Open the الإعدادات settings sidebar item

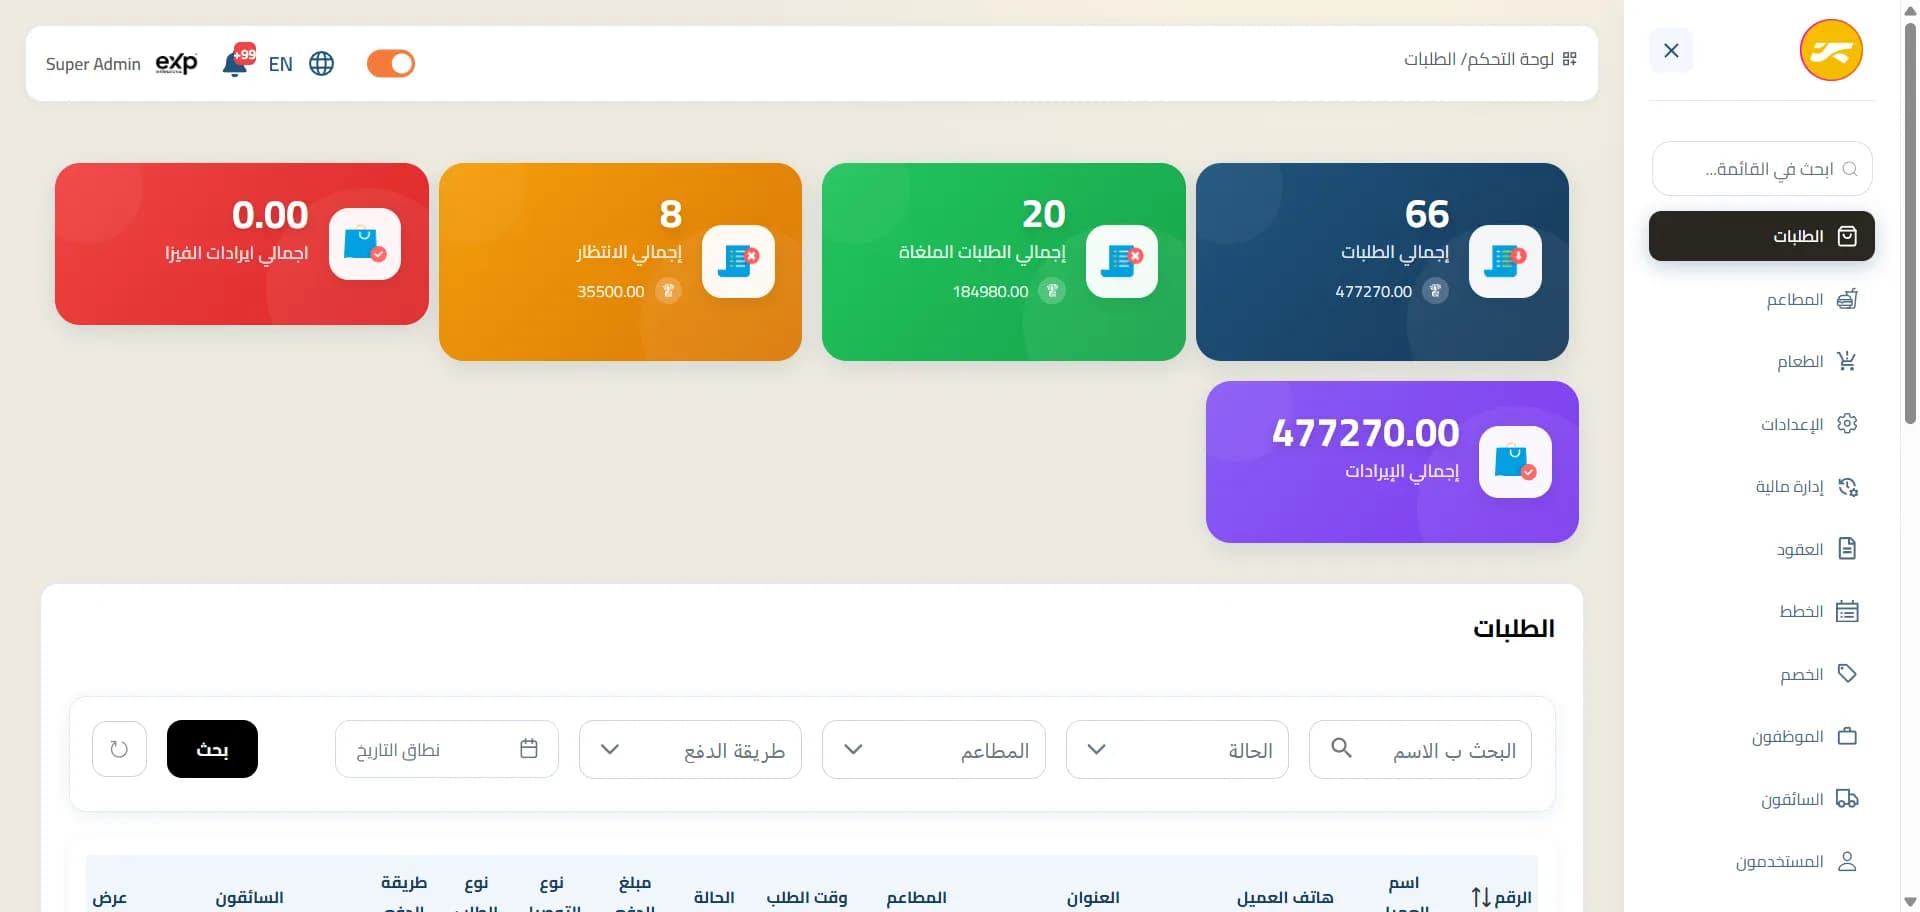[1761, 424]
